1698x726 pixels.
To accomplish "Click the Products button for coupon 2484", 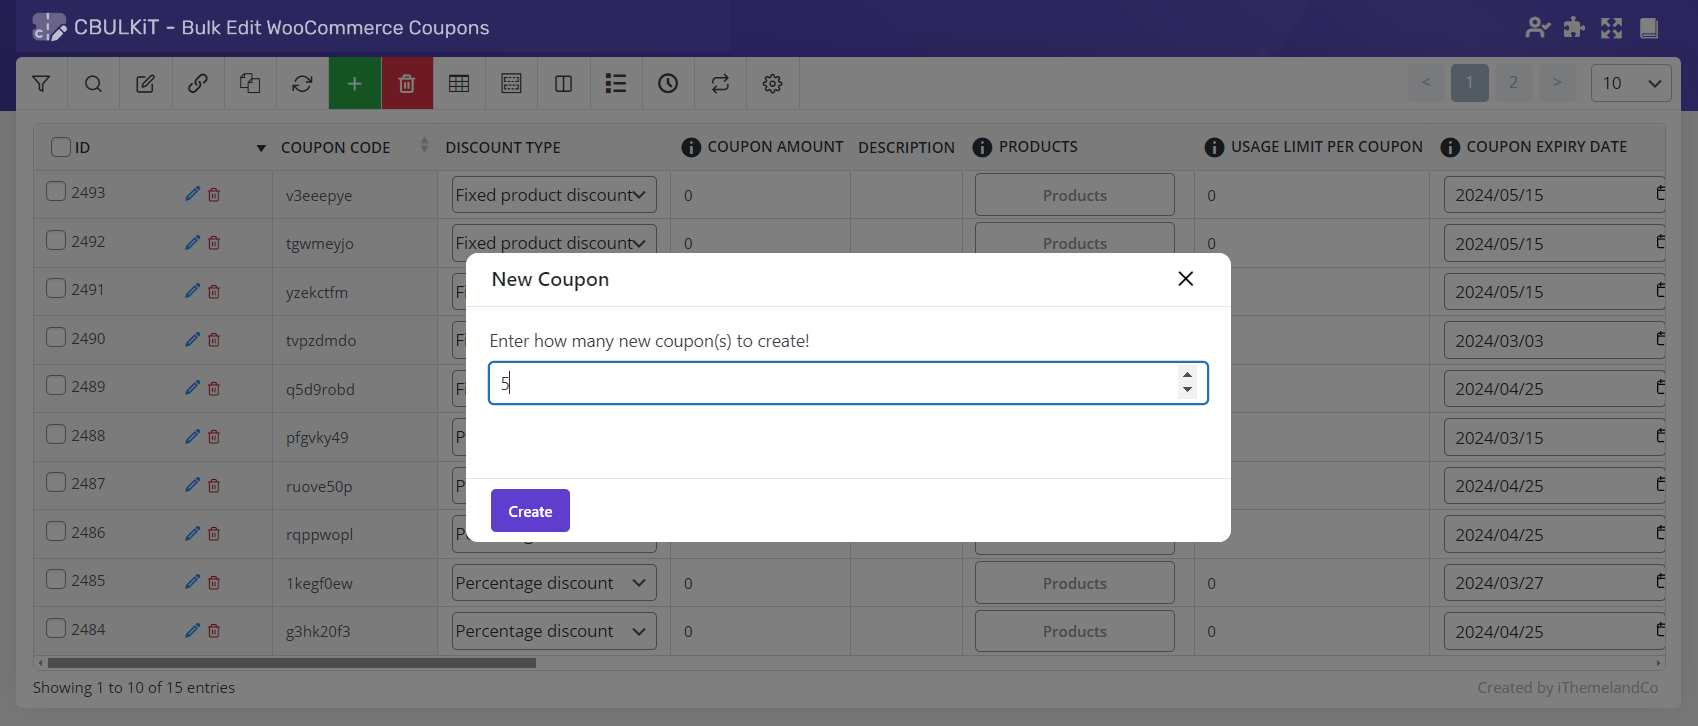I will coord(1074,632).
